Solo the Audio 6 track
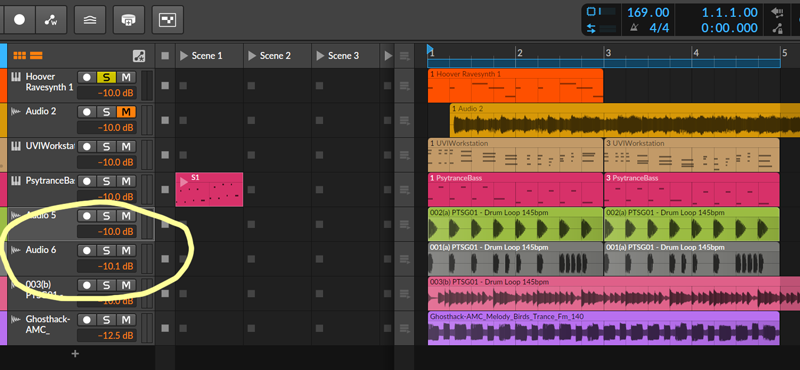This screenshot has width=800, height=370. coord(106,251)
